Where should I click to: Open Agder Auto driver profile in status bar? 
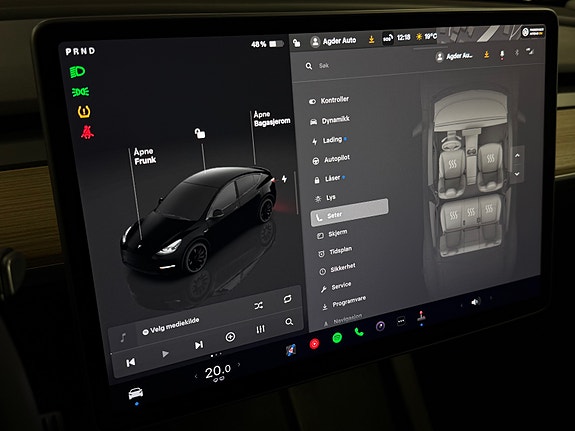point(334,41)
